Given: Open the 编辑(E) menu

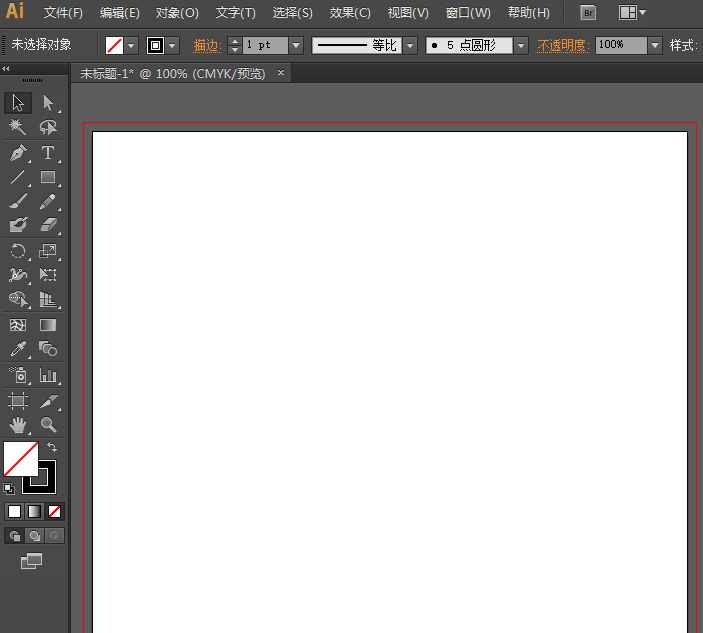Looking at the screenshot, I should pos(120,13).
